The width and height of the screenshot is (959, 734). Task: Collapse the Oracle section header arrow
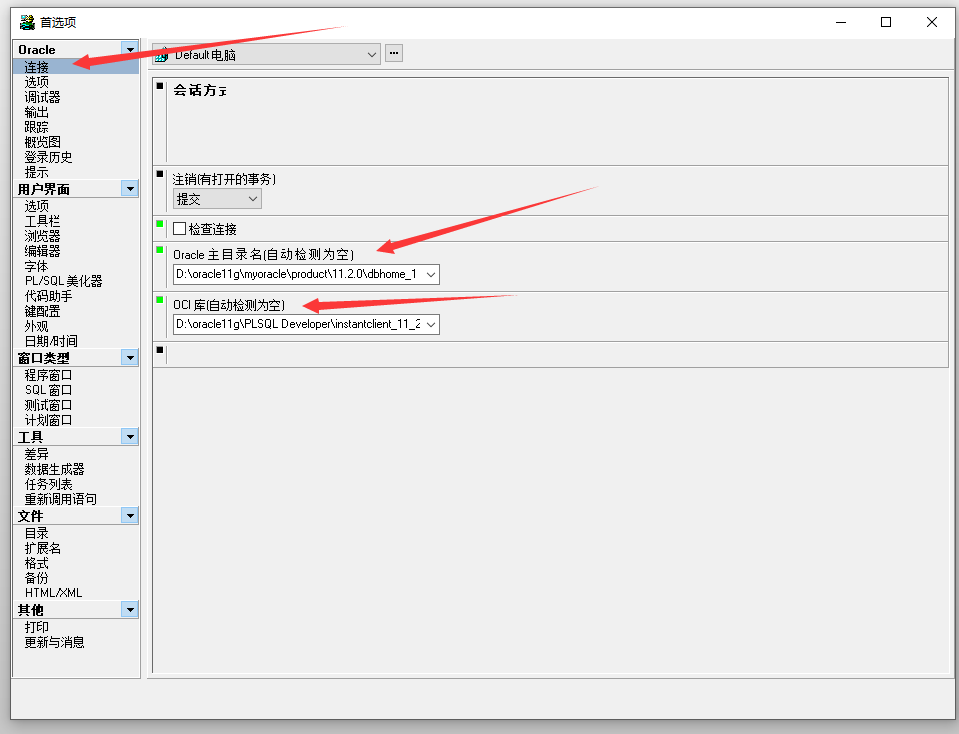point(130,49)
